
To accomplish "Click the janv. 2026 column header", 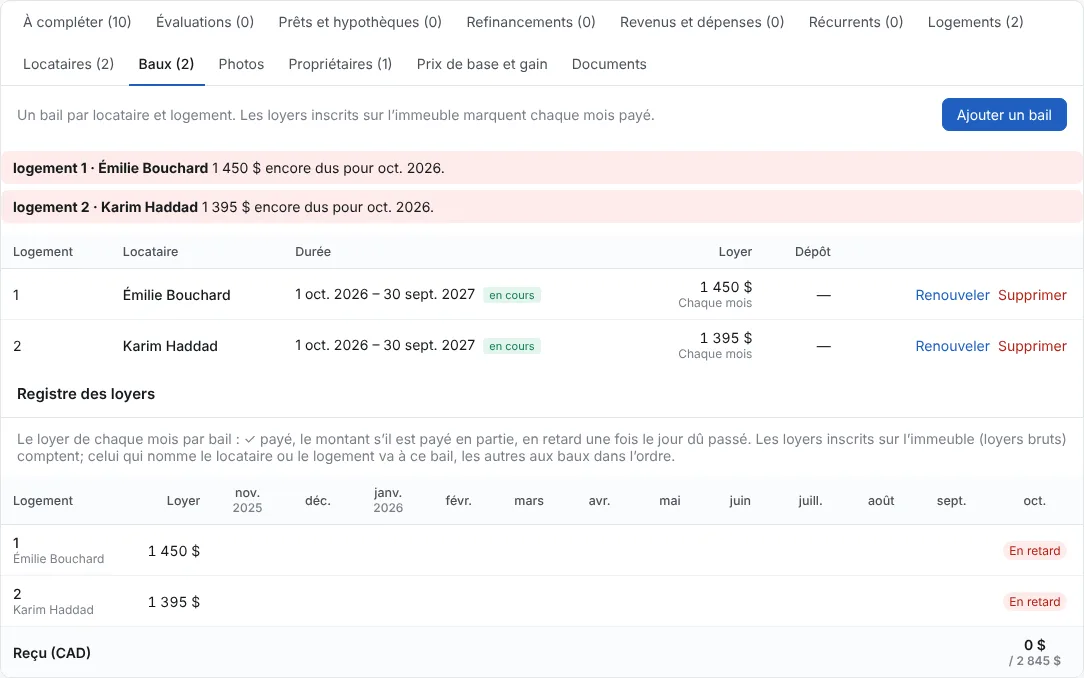I will (388, 500).
